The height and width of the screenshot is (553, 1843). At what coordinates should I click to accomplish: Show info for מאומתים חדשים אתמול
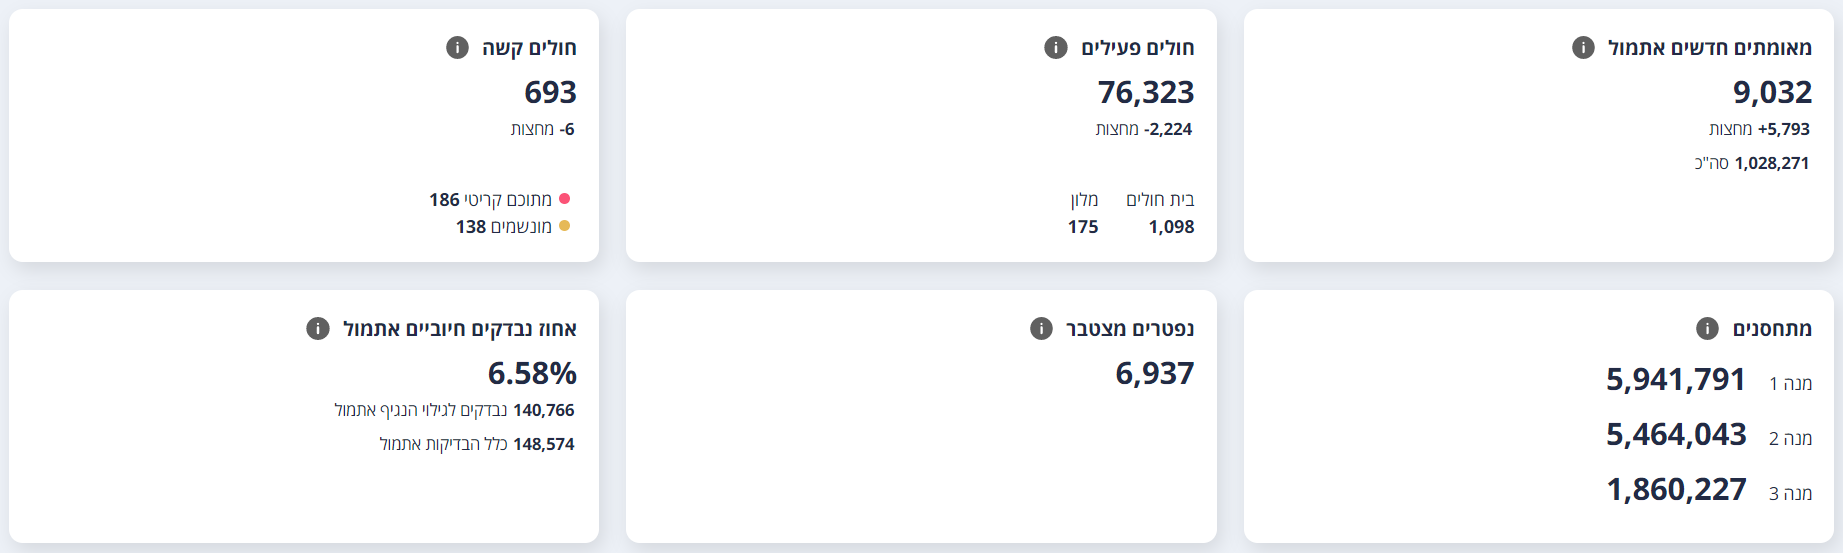coord(1583,48)
